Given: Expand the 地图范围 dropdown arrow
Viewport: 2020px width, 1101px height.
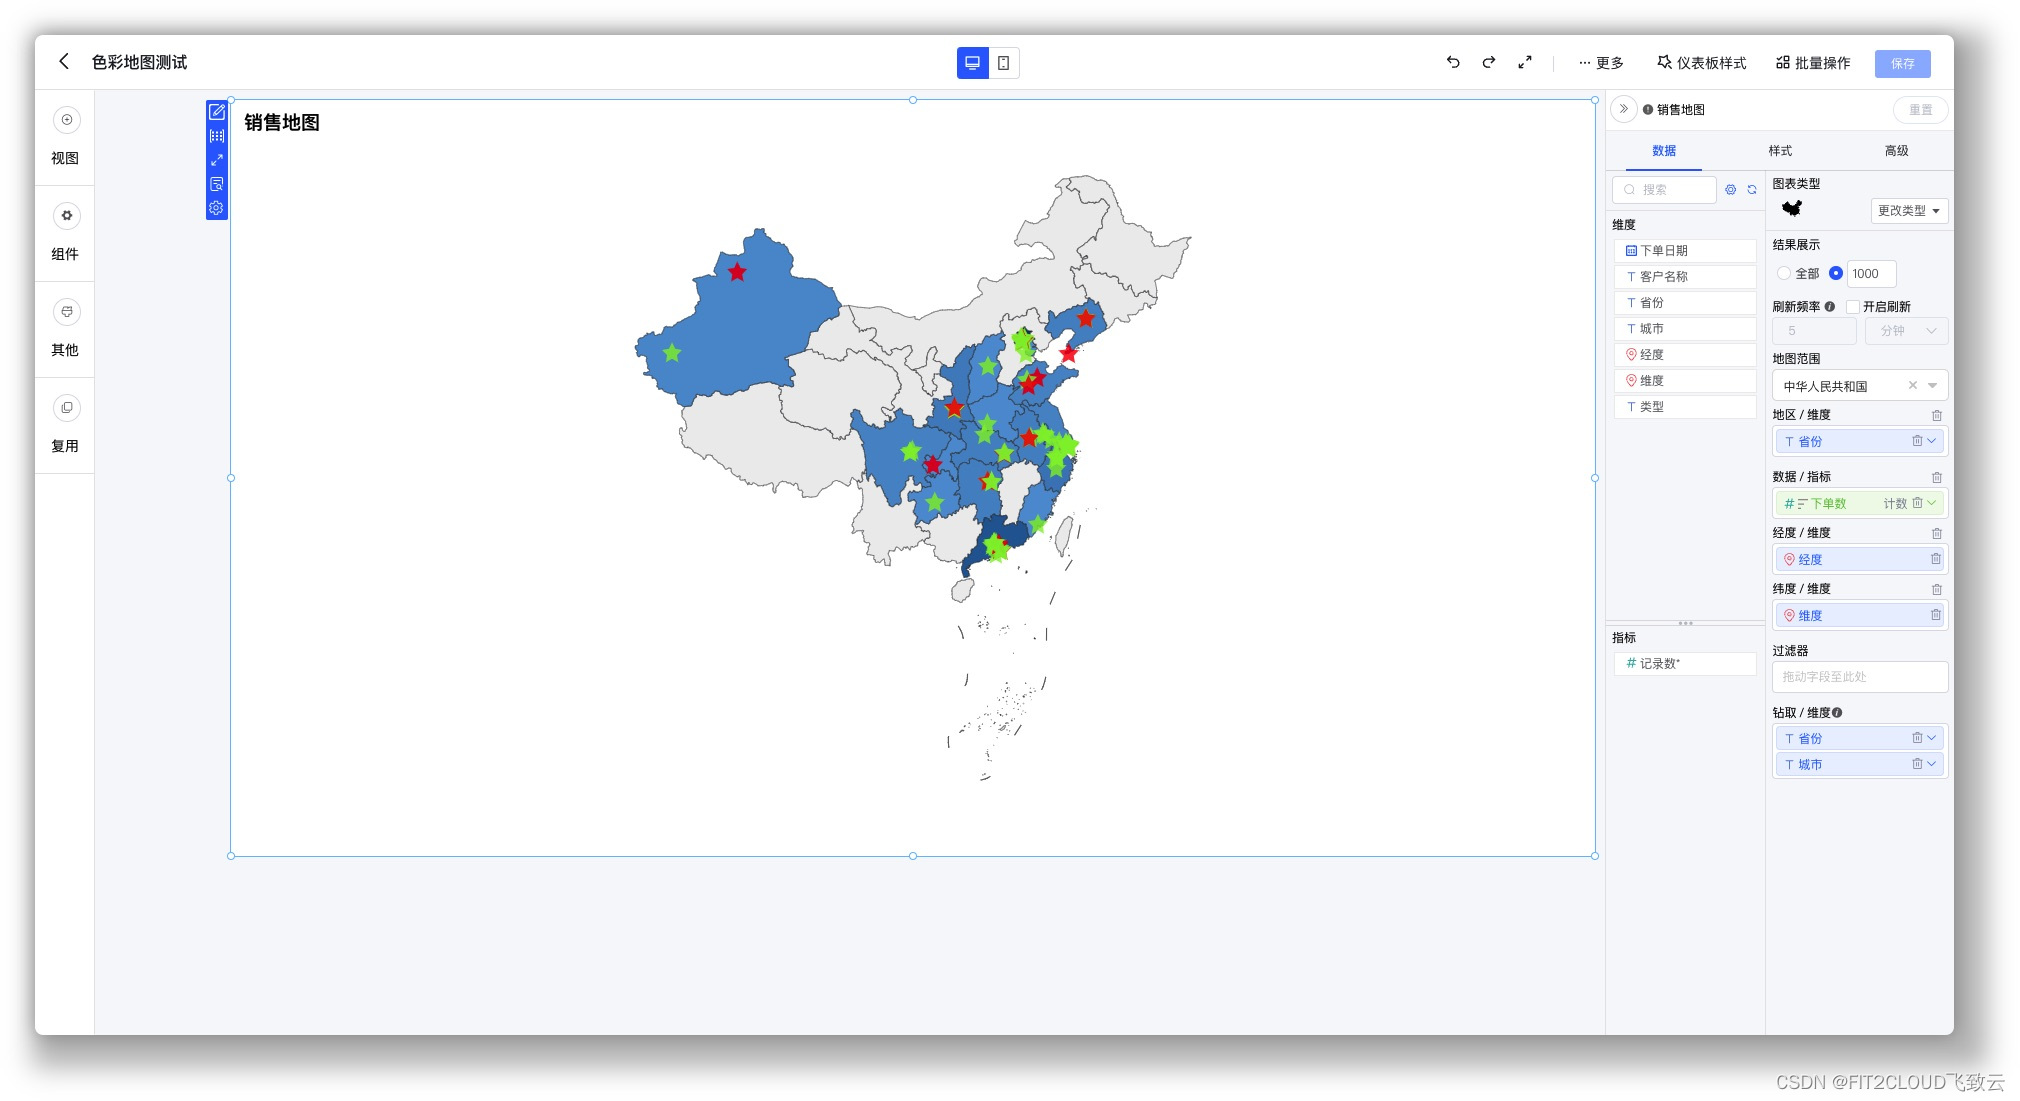Looking at the screenshot, I should coord(1932,386).
